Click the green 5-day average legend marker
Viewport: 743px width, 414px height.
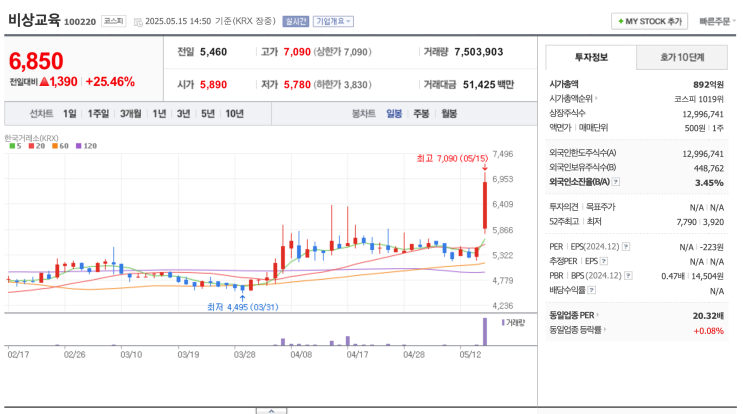(x=12, y=146)
